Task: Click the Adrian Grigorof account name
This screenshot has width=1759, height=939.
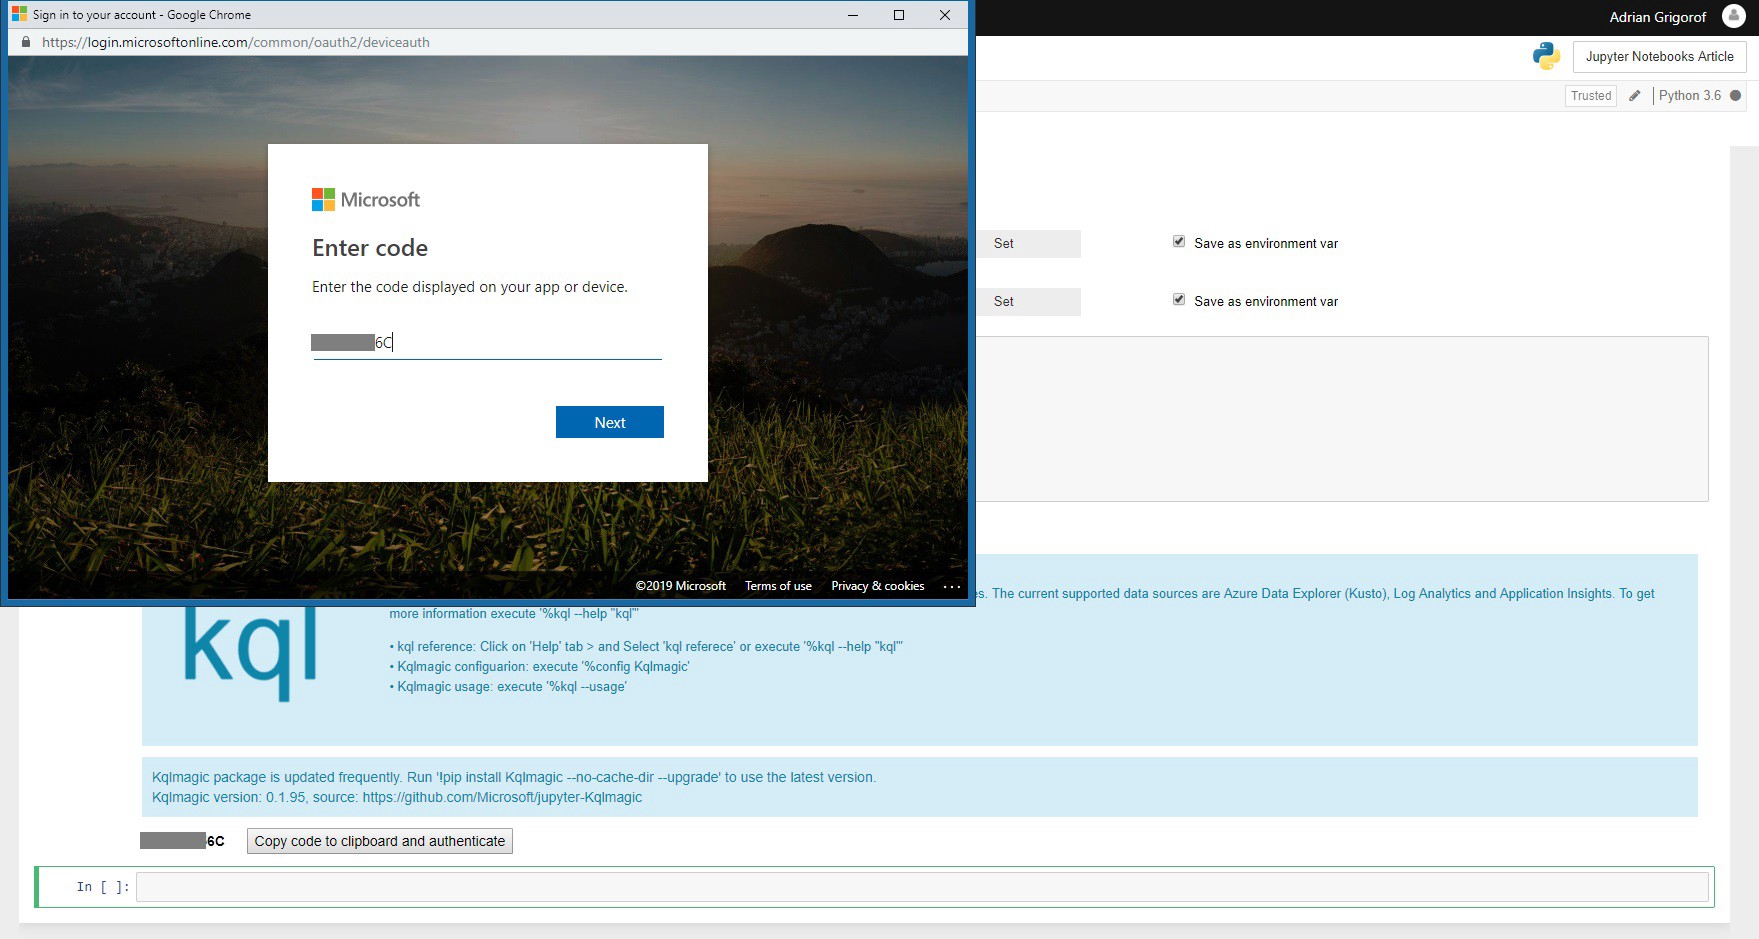Action: (1657, 17)
